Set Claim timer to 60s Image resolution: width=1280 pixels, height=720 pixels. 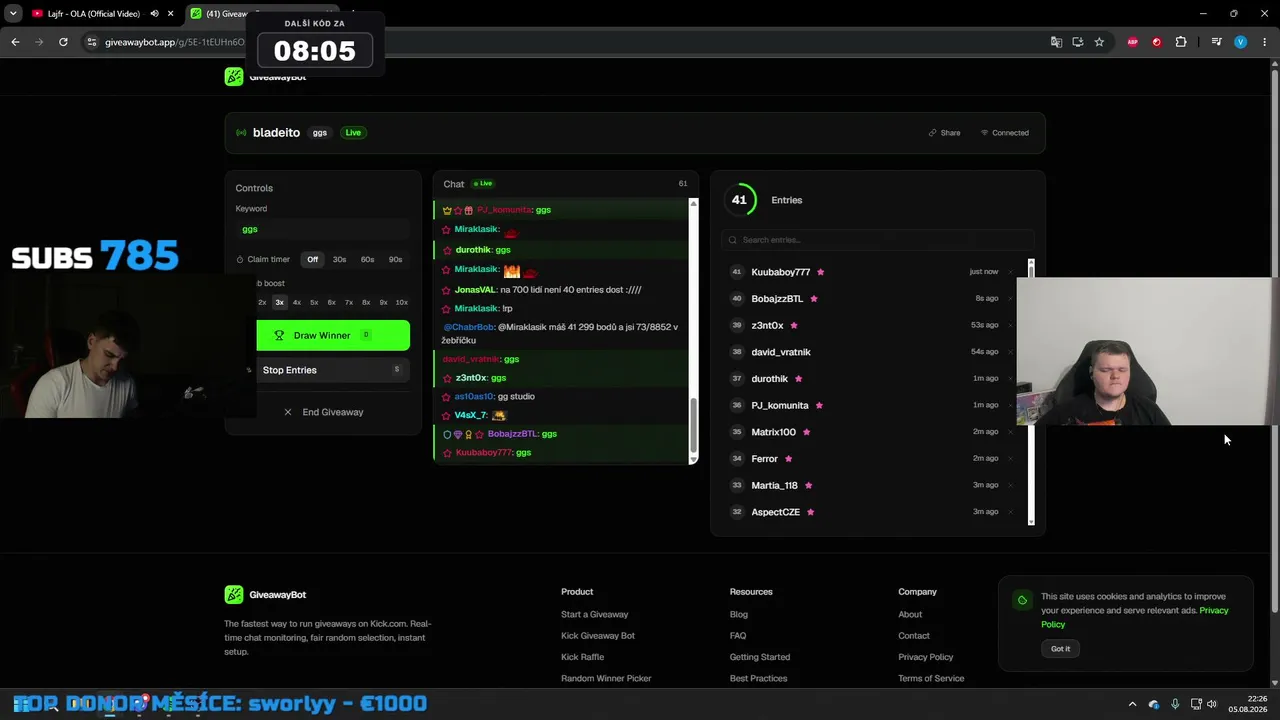(x=368, y=260)
